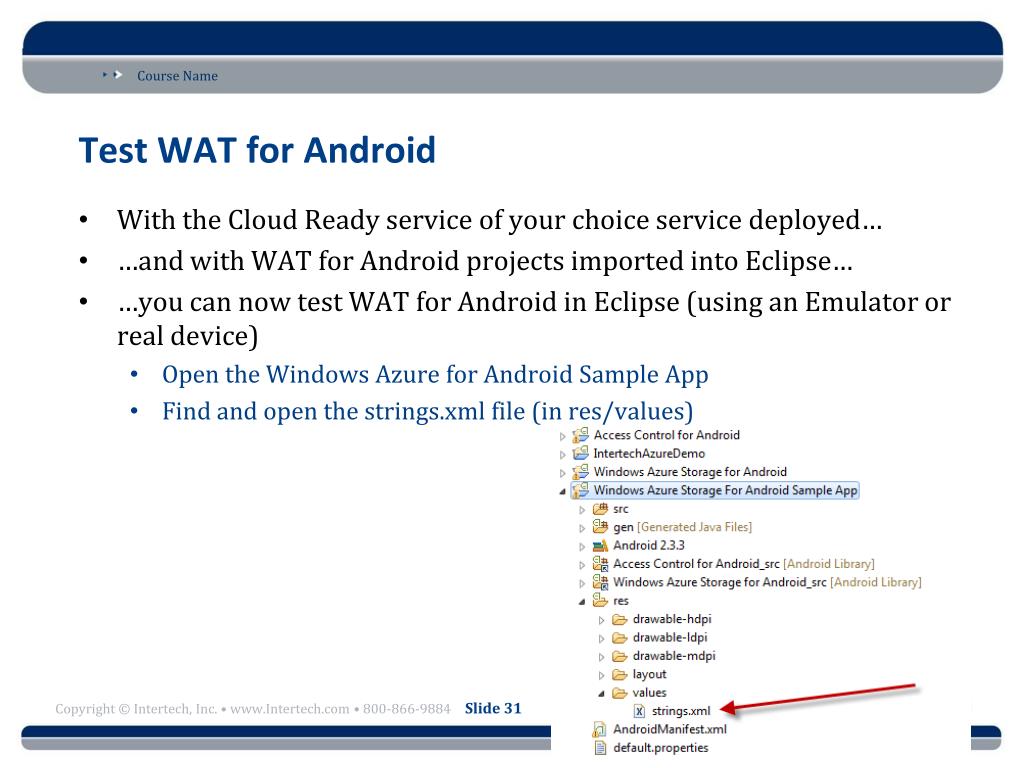Click the Windows Azure Storage for Android_src icon
The height and width of the screenshot is (768, 1024).
(x=600, y=582)
